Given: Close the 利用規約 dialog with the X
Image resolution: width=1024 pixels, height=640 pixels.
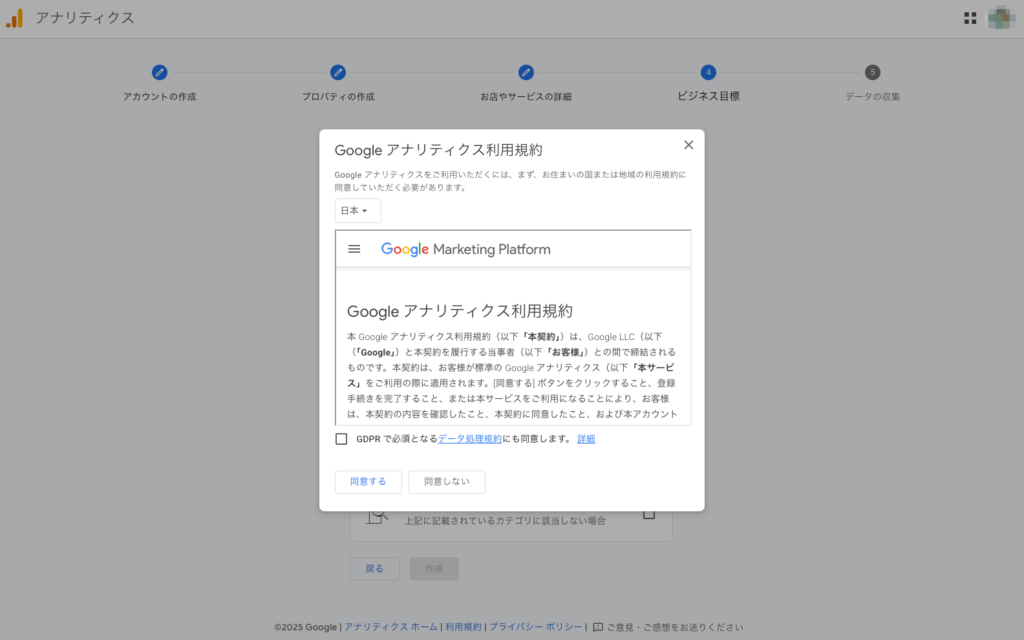Looking at the screenshot, I should tap(688, 144).
